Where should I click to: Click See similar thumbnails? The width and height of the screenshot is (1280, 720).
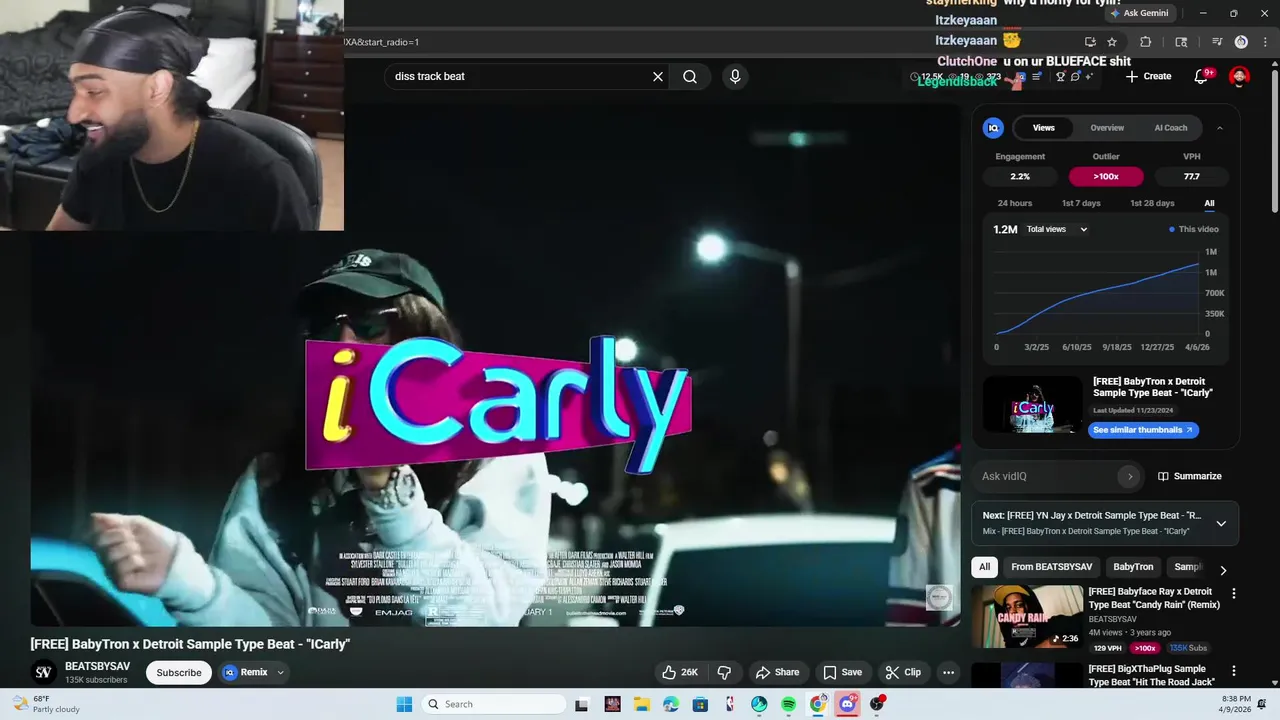pos(1143,430)
